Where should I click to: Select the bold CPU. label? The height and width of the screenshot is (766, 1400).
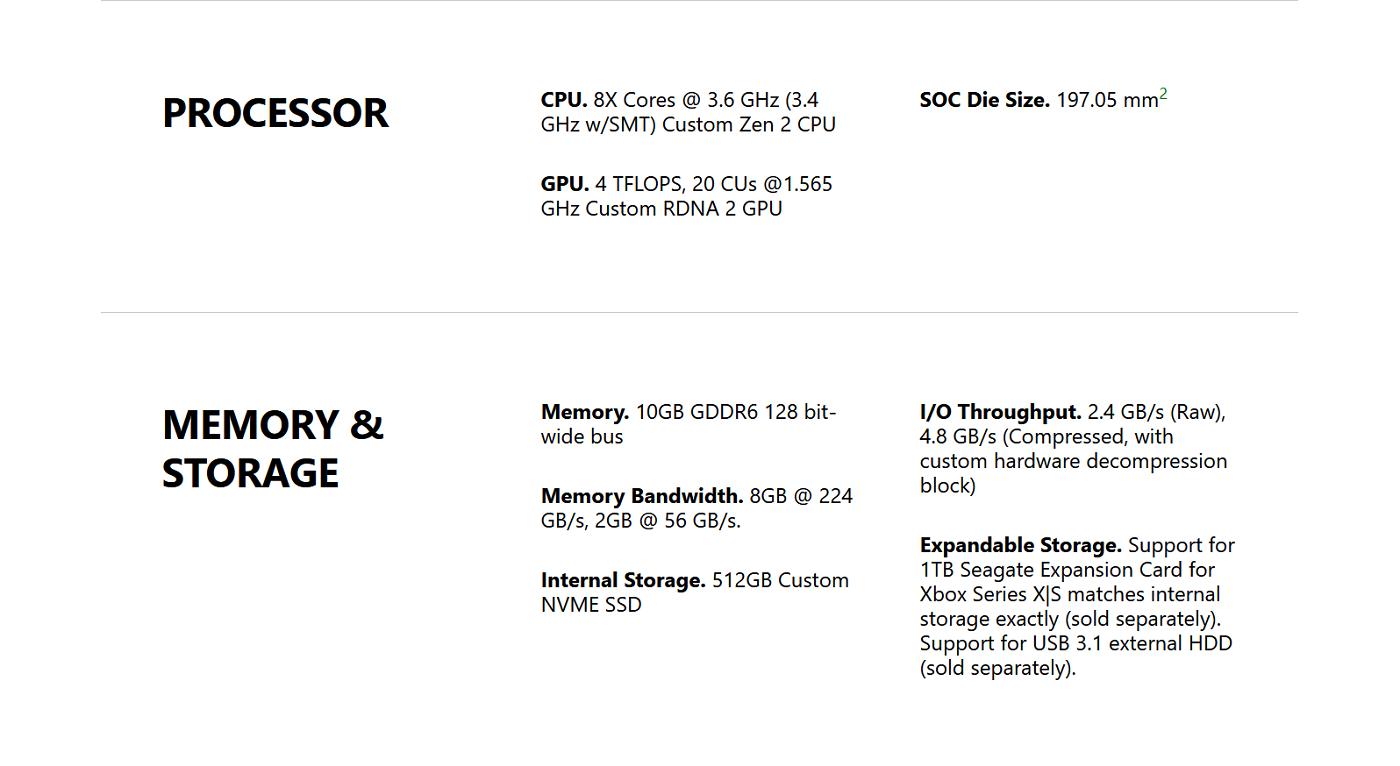[564, 100]
